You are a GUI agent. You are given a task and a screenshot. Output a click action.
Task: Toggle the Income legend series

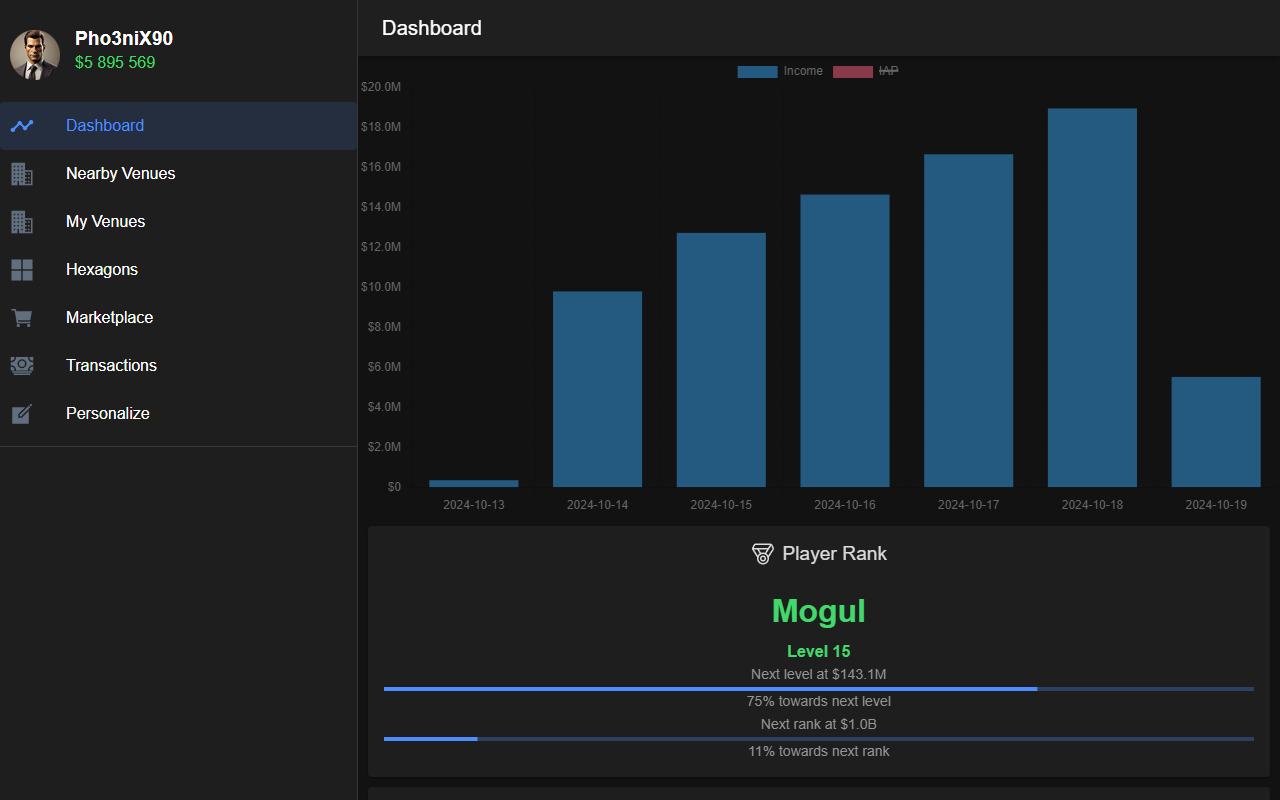[x=780, y=72]
